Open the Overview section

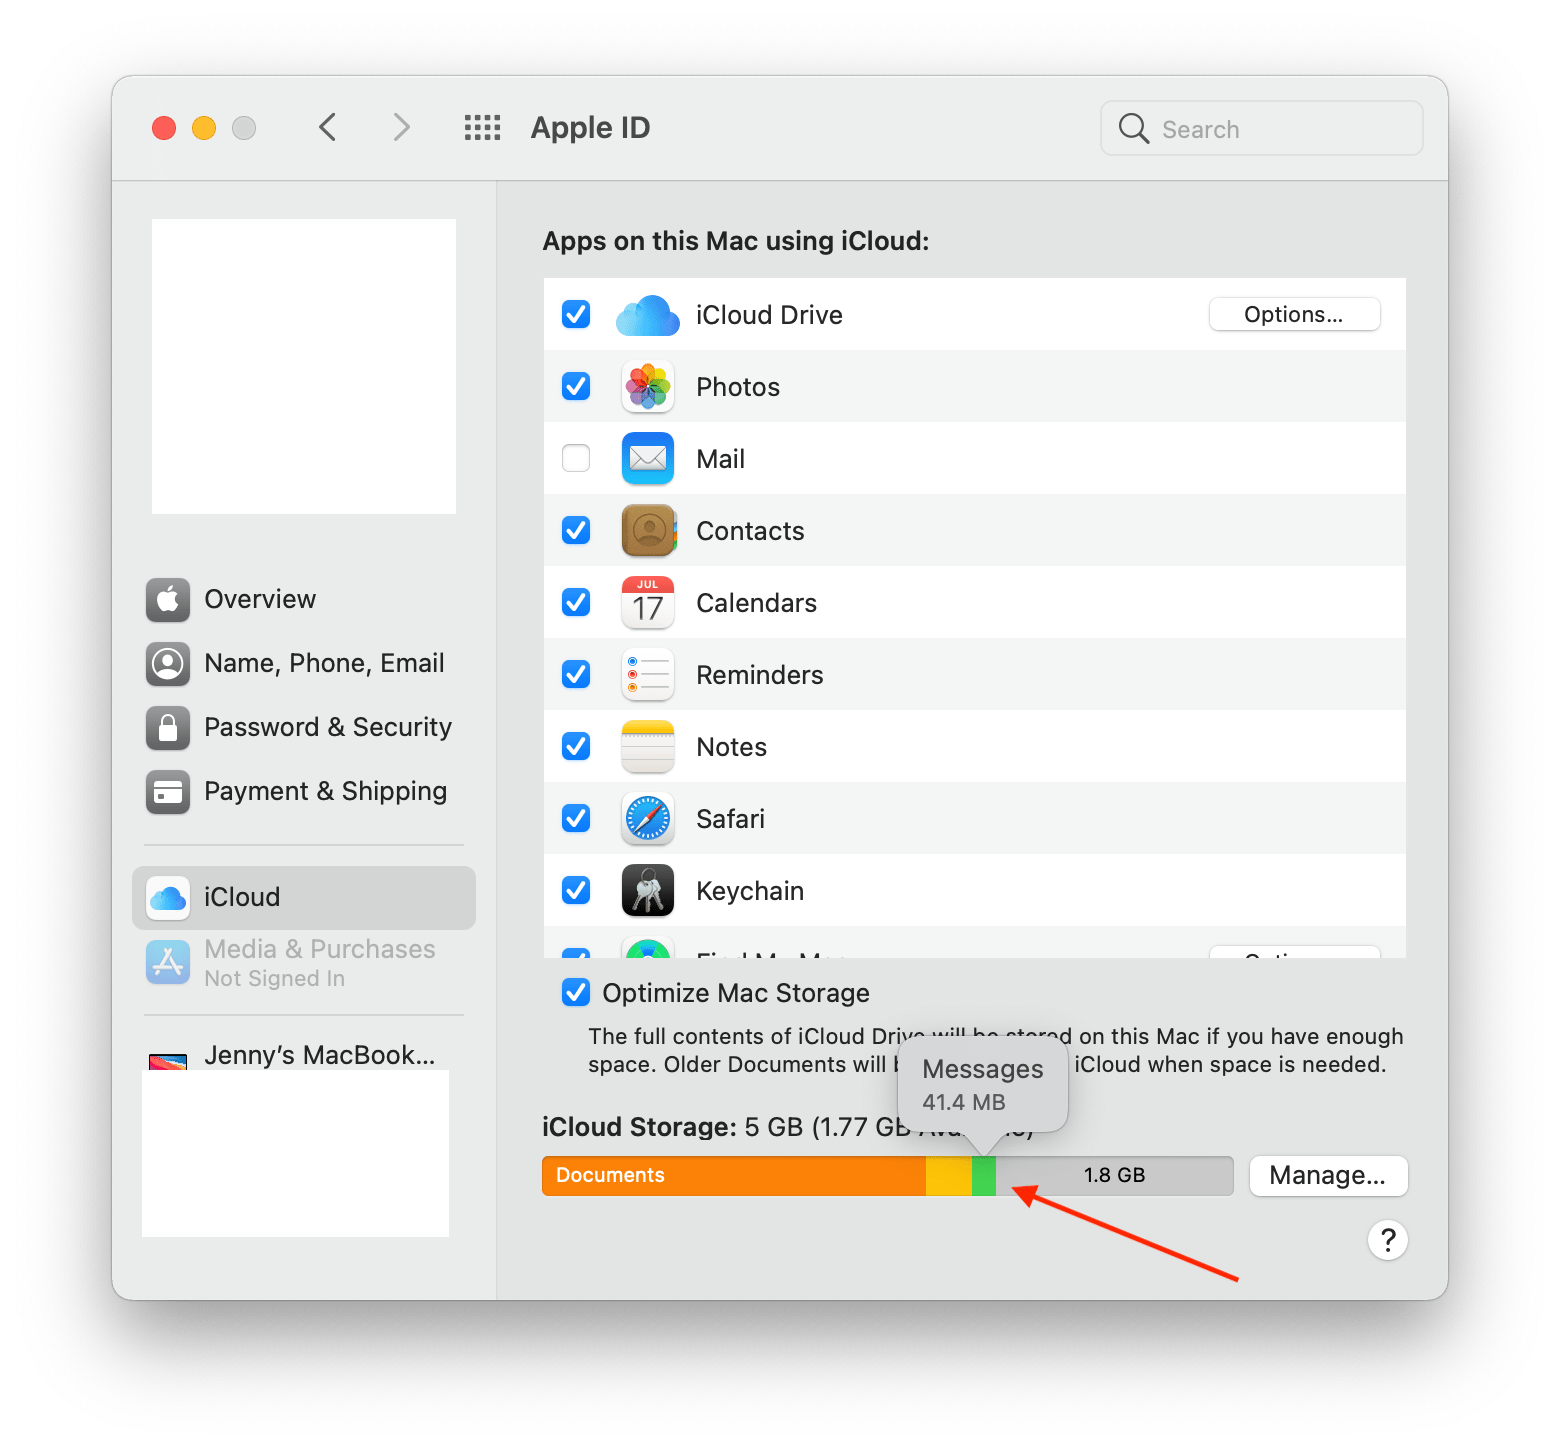(x=304, y=600)
